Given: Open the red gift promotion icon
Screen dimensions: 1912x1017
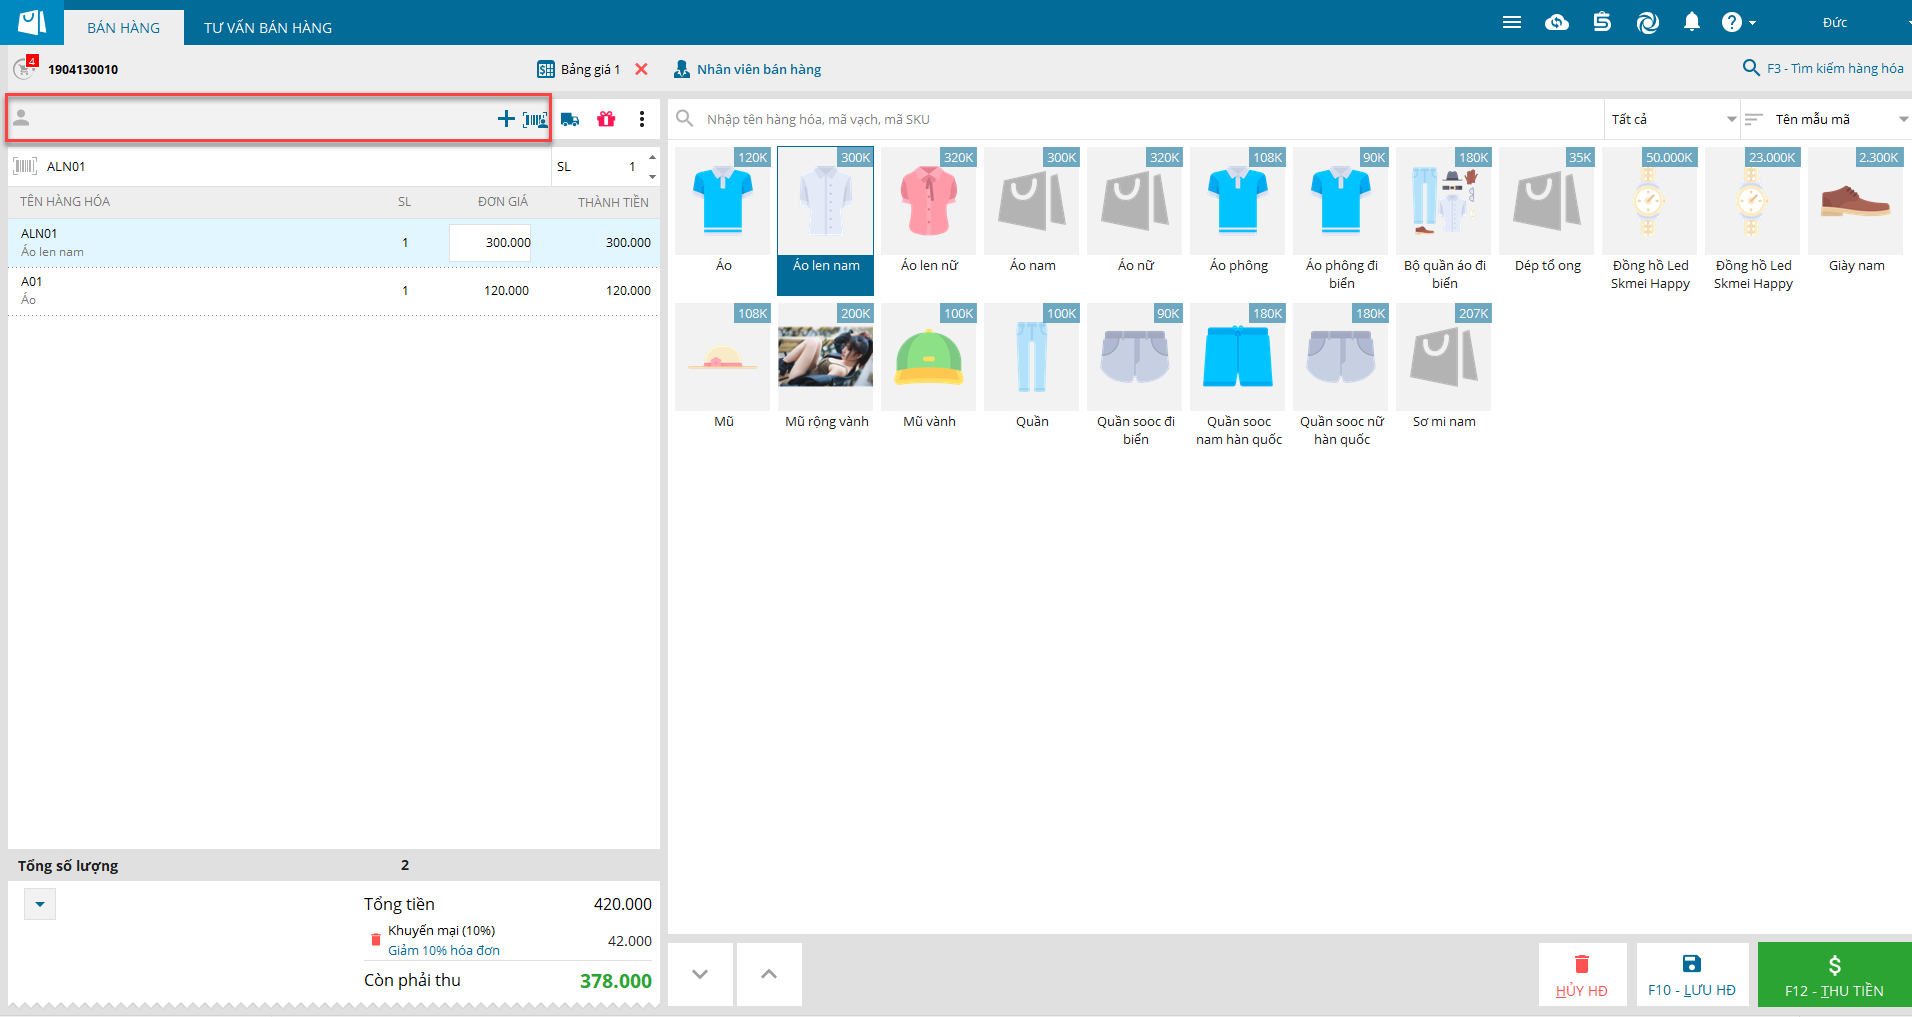Looking at the screenshot, I should (606, 119).
